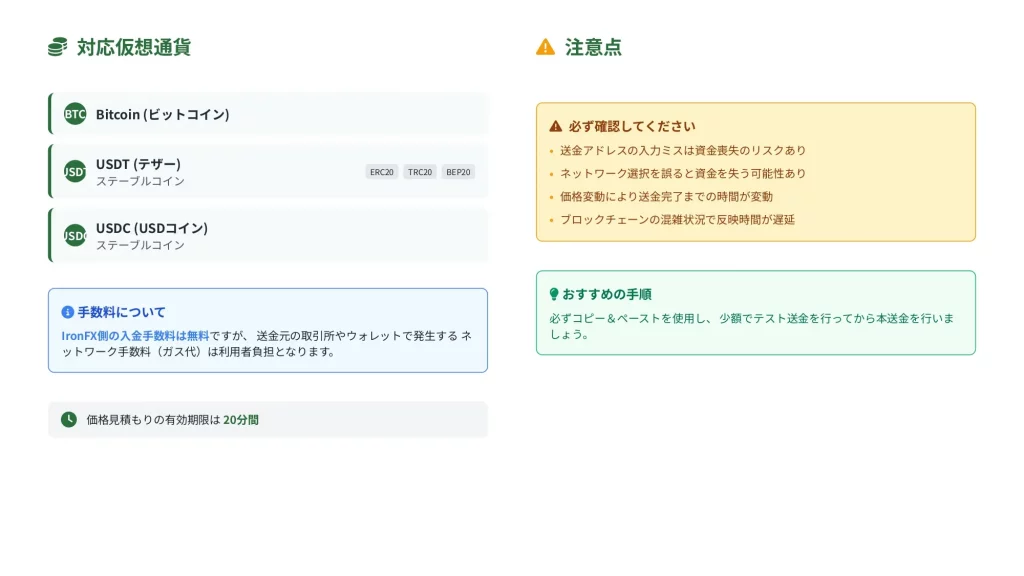Click the blue info icon beside 手数料について
The height and width of the screenshot is (576, 1024).
click(x=68, y=312)
